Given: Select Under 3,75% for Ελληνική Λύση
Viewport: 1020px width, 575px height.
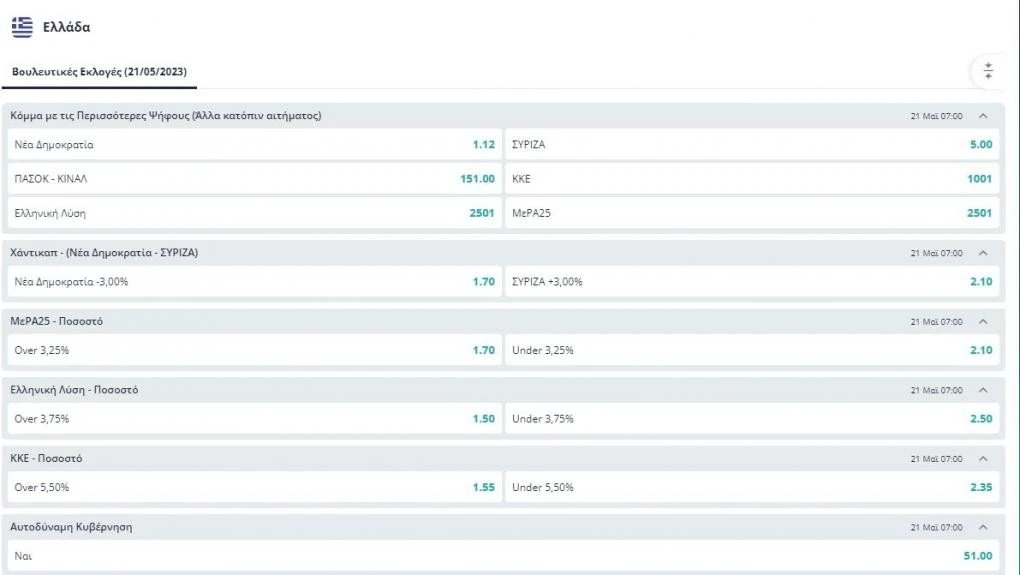Looking at the screenshot, I should (752, 419).
